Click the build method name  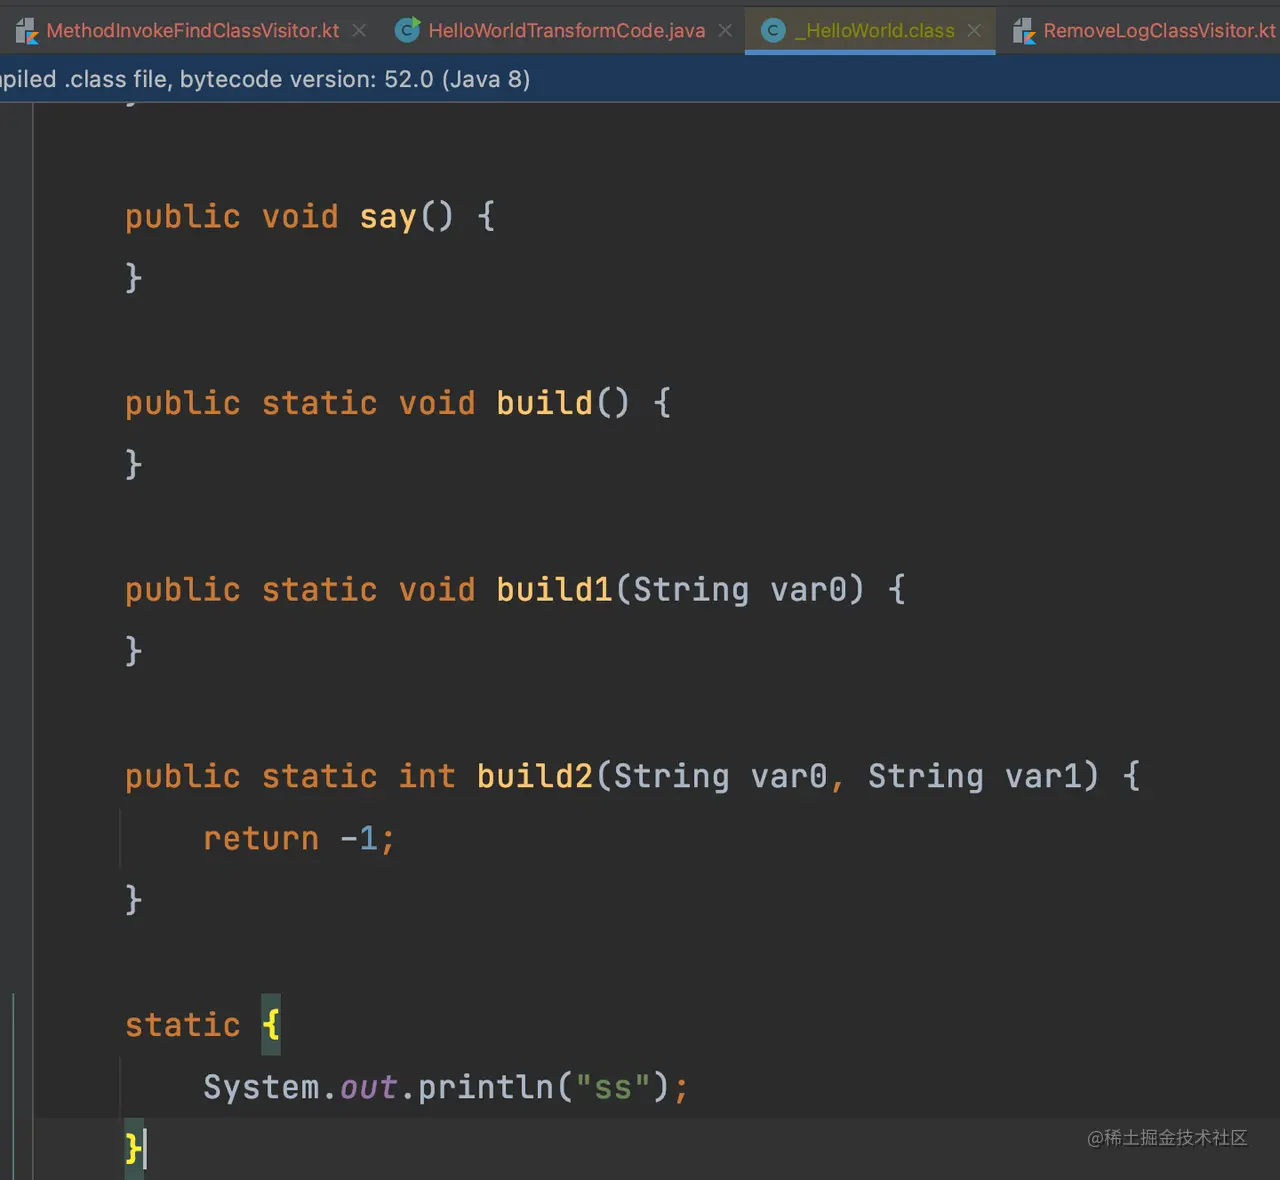click(x=545, y=403)
